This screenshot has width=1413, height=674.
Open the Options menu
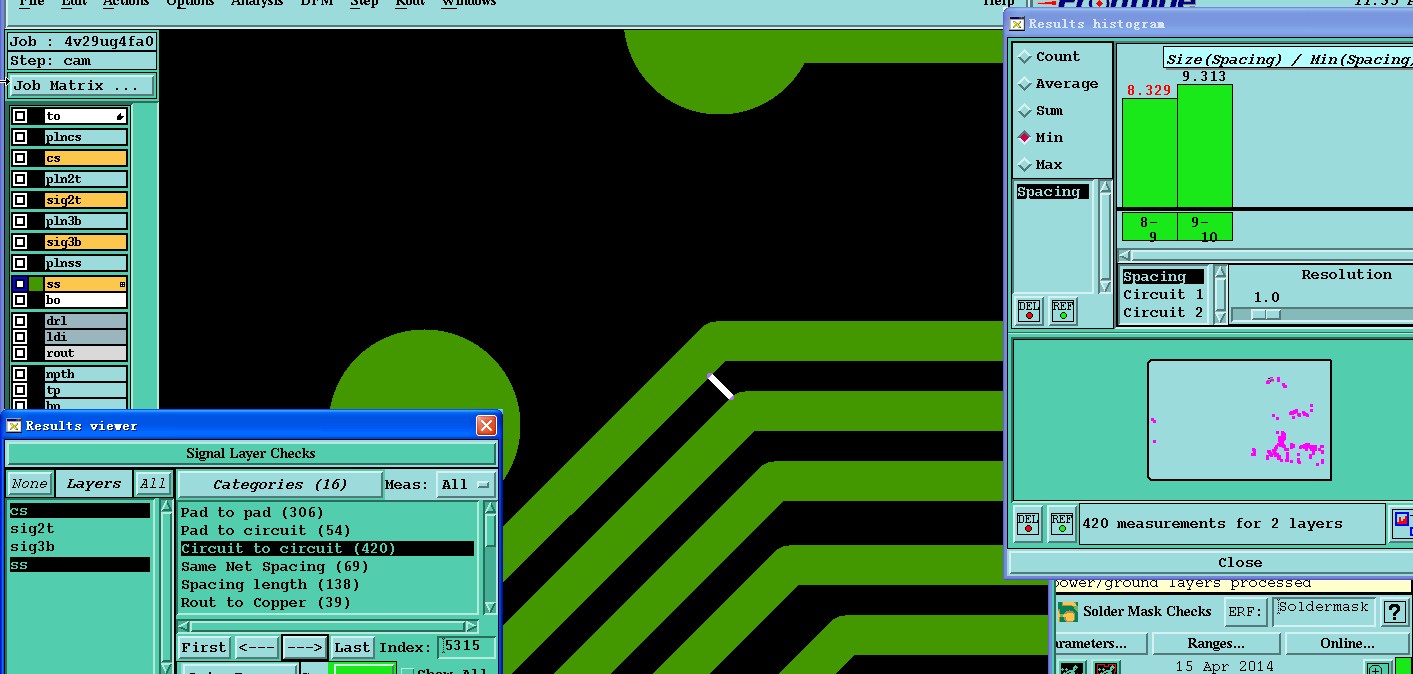[190, 3]
